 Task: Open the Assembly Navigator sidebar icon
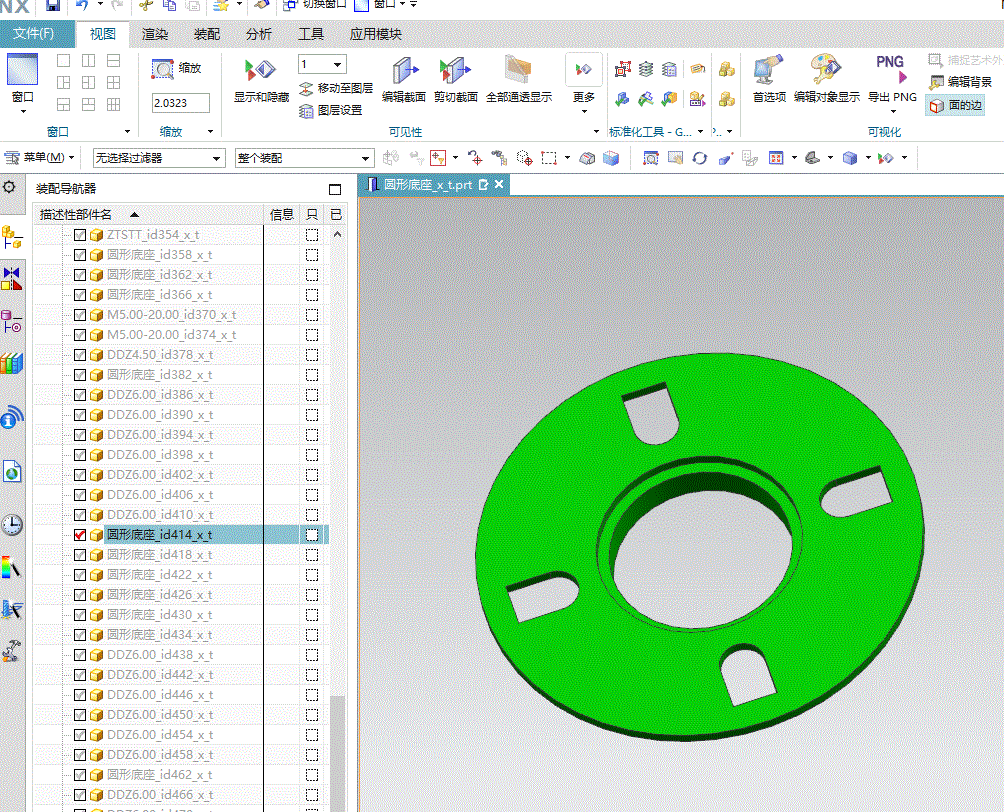12,238
